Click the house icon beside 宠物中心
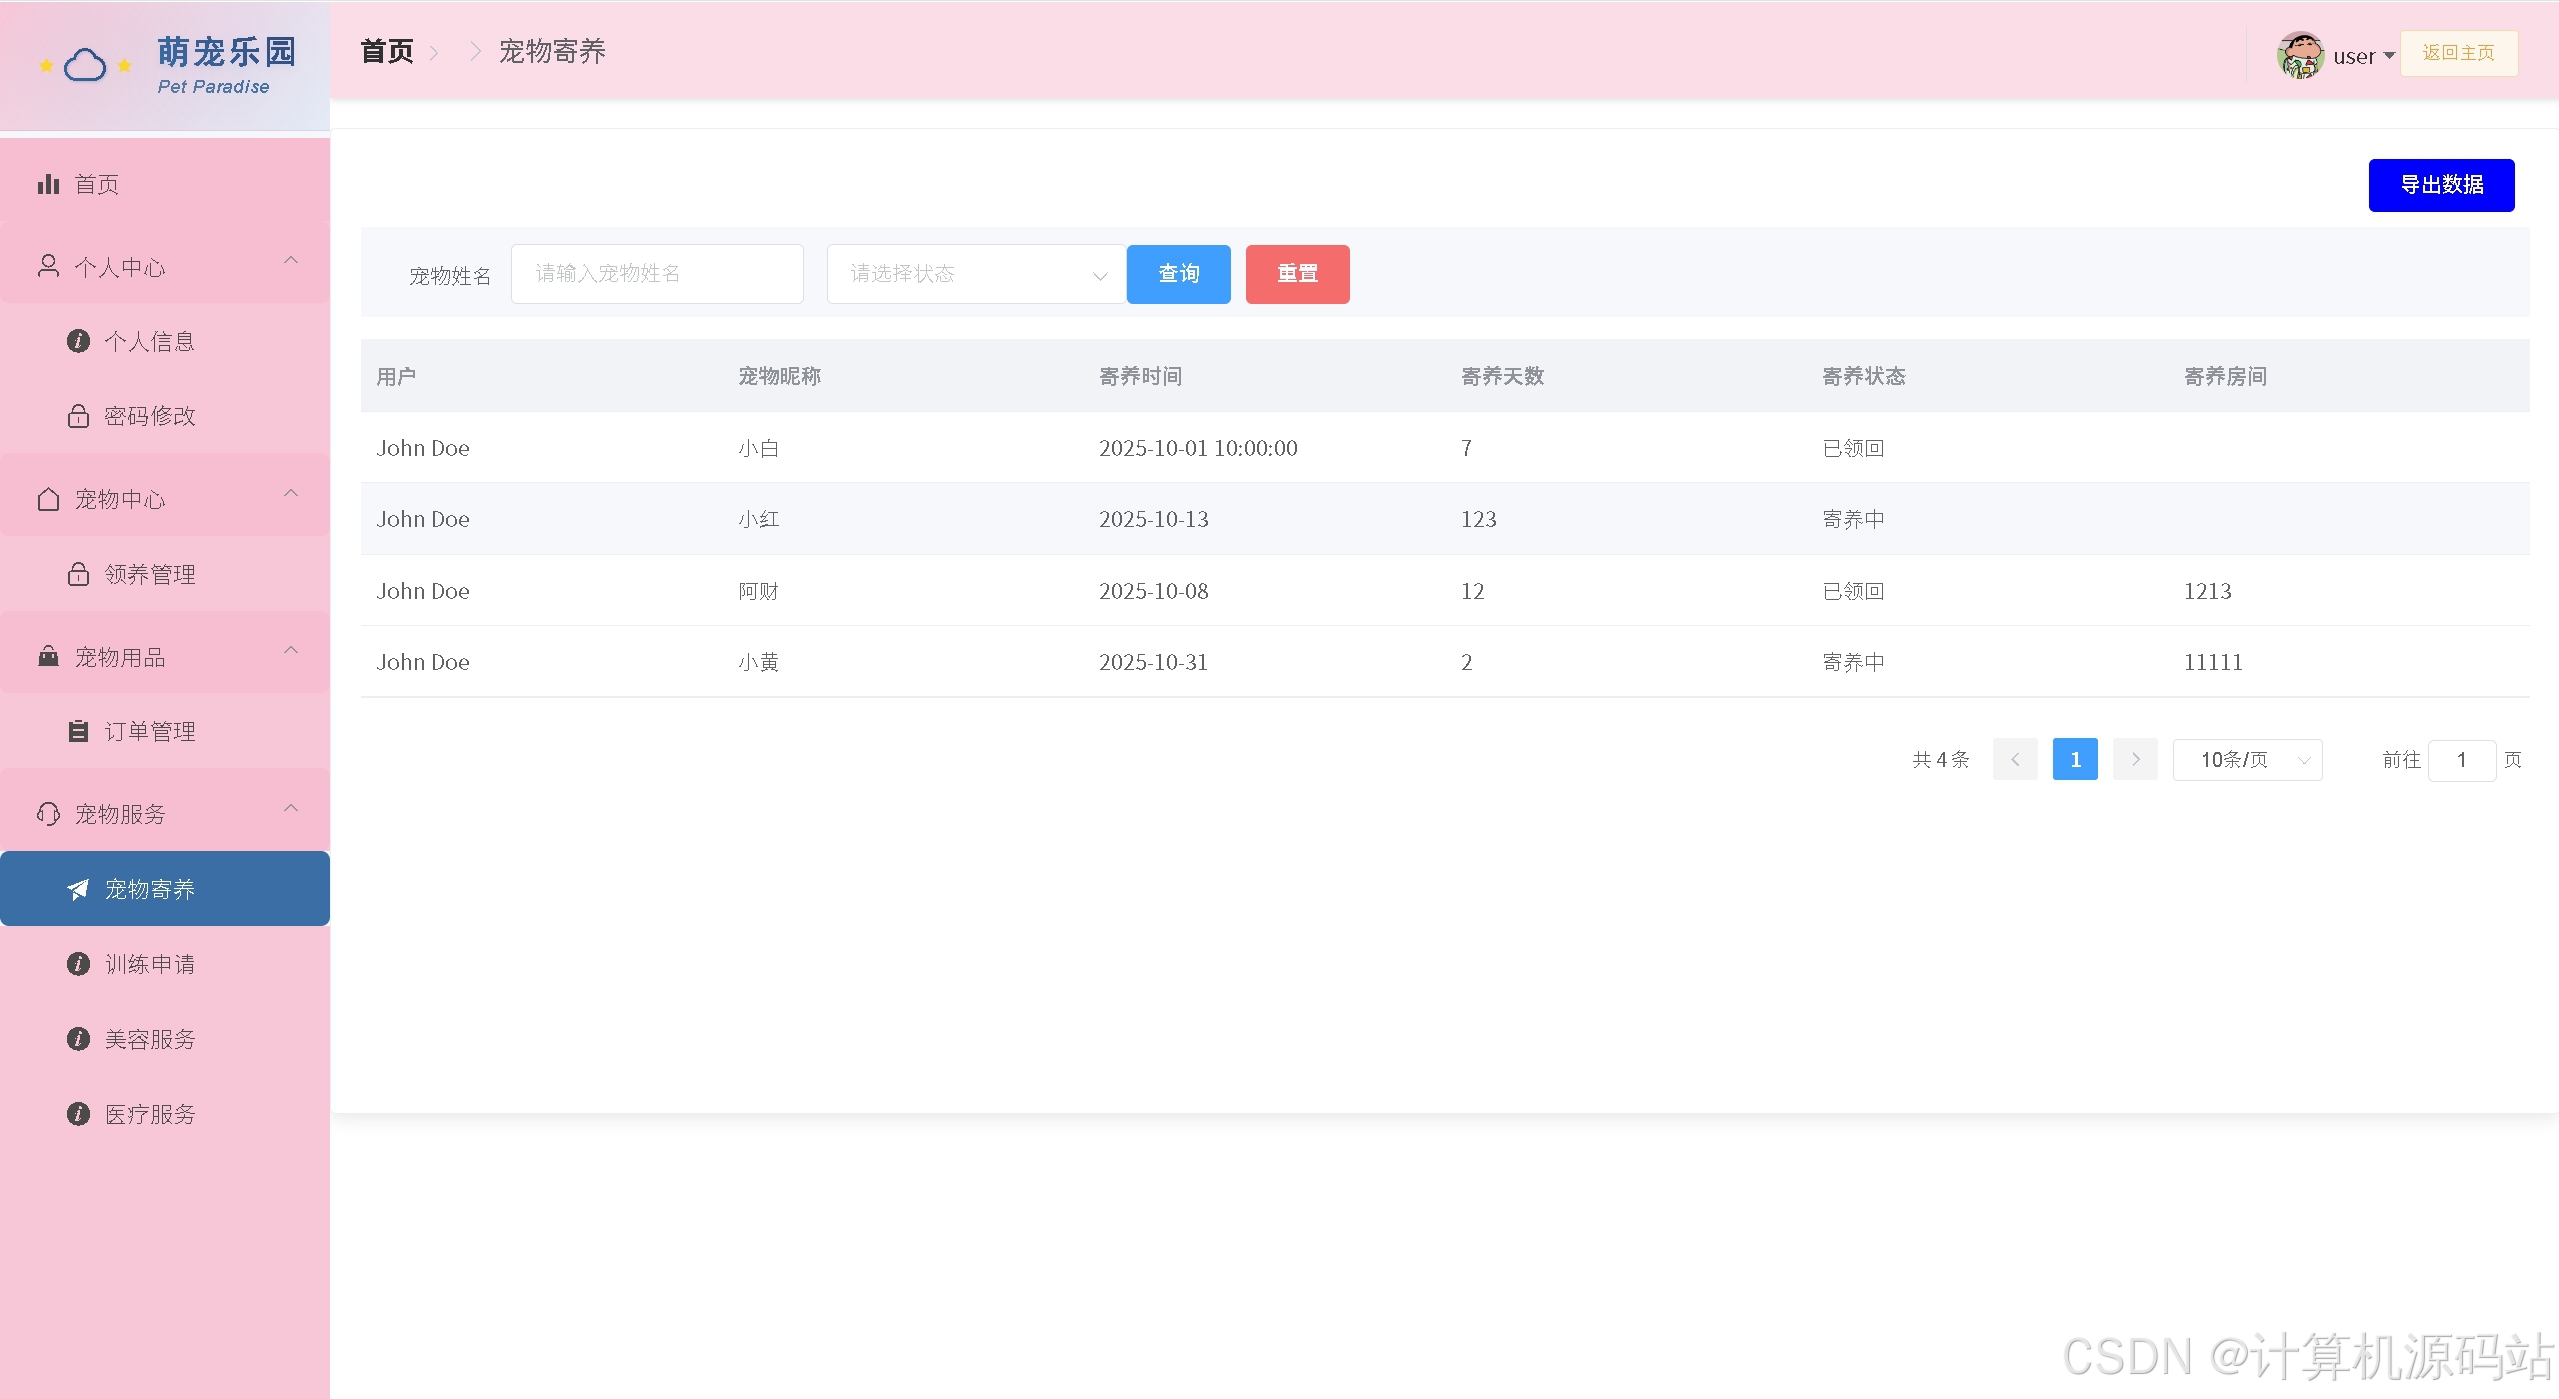 tap(48, 499)
